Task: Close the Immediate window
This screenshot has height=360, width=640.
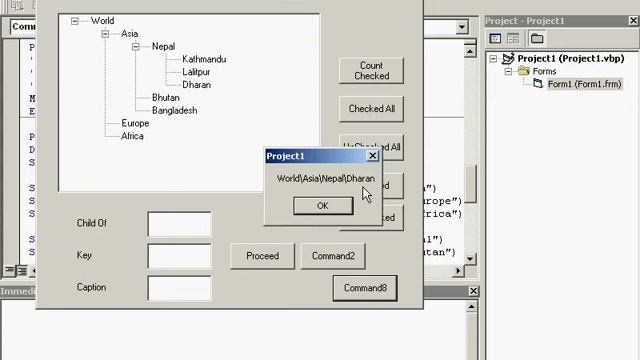Action: click(473, 291)
